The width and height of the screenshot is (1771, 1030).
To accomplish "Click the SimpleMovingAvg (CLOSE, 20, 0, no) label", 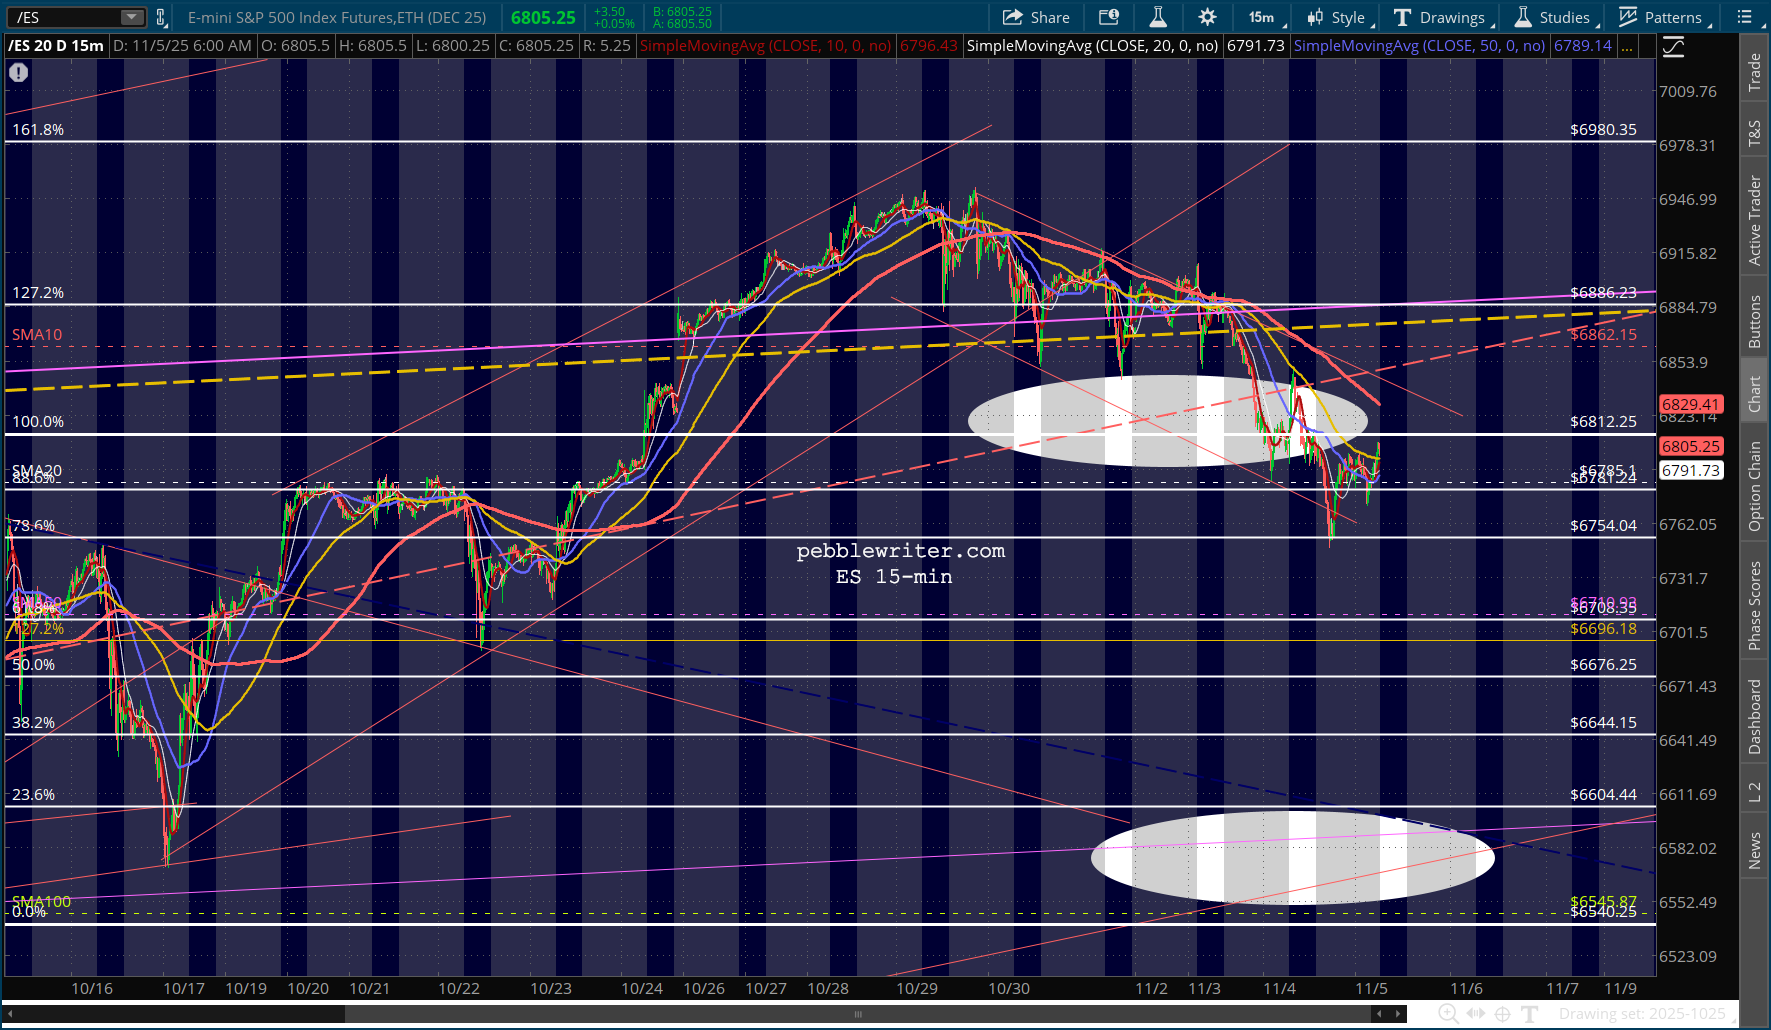I will click(x=1092, y=46).
